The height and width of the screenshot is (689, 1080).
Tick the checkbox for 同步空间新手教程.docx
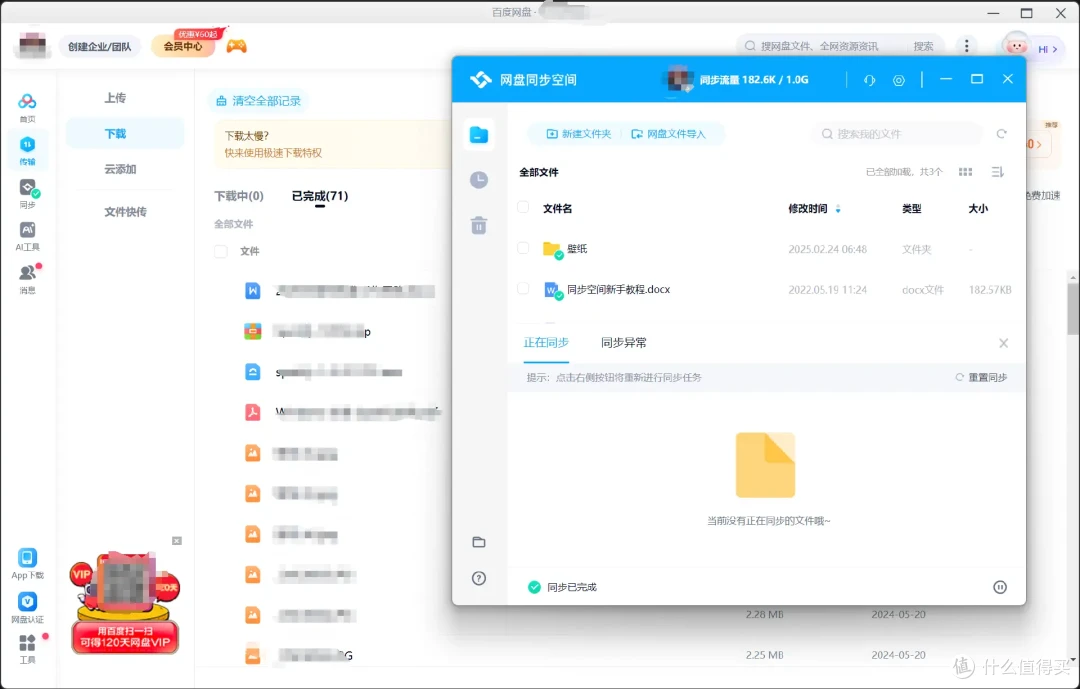pyautogui.click(x=523, y=289)
